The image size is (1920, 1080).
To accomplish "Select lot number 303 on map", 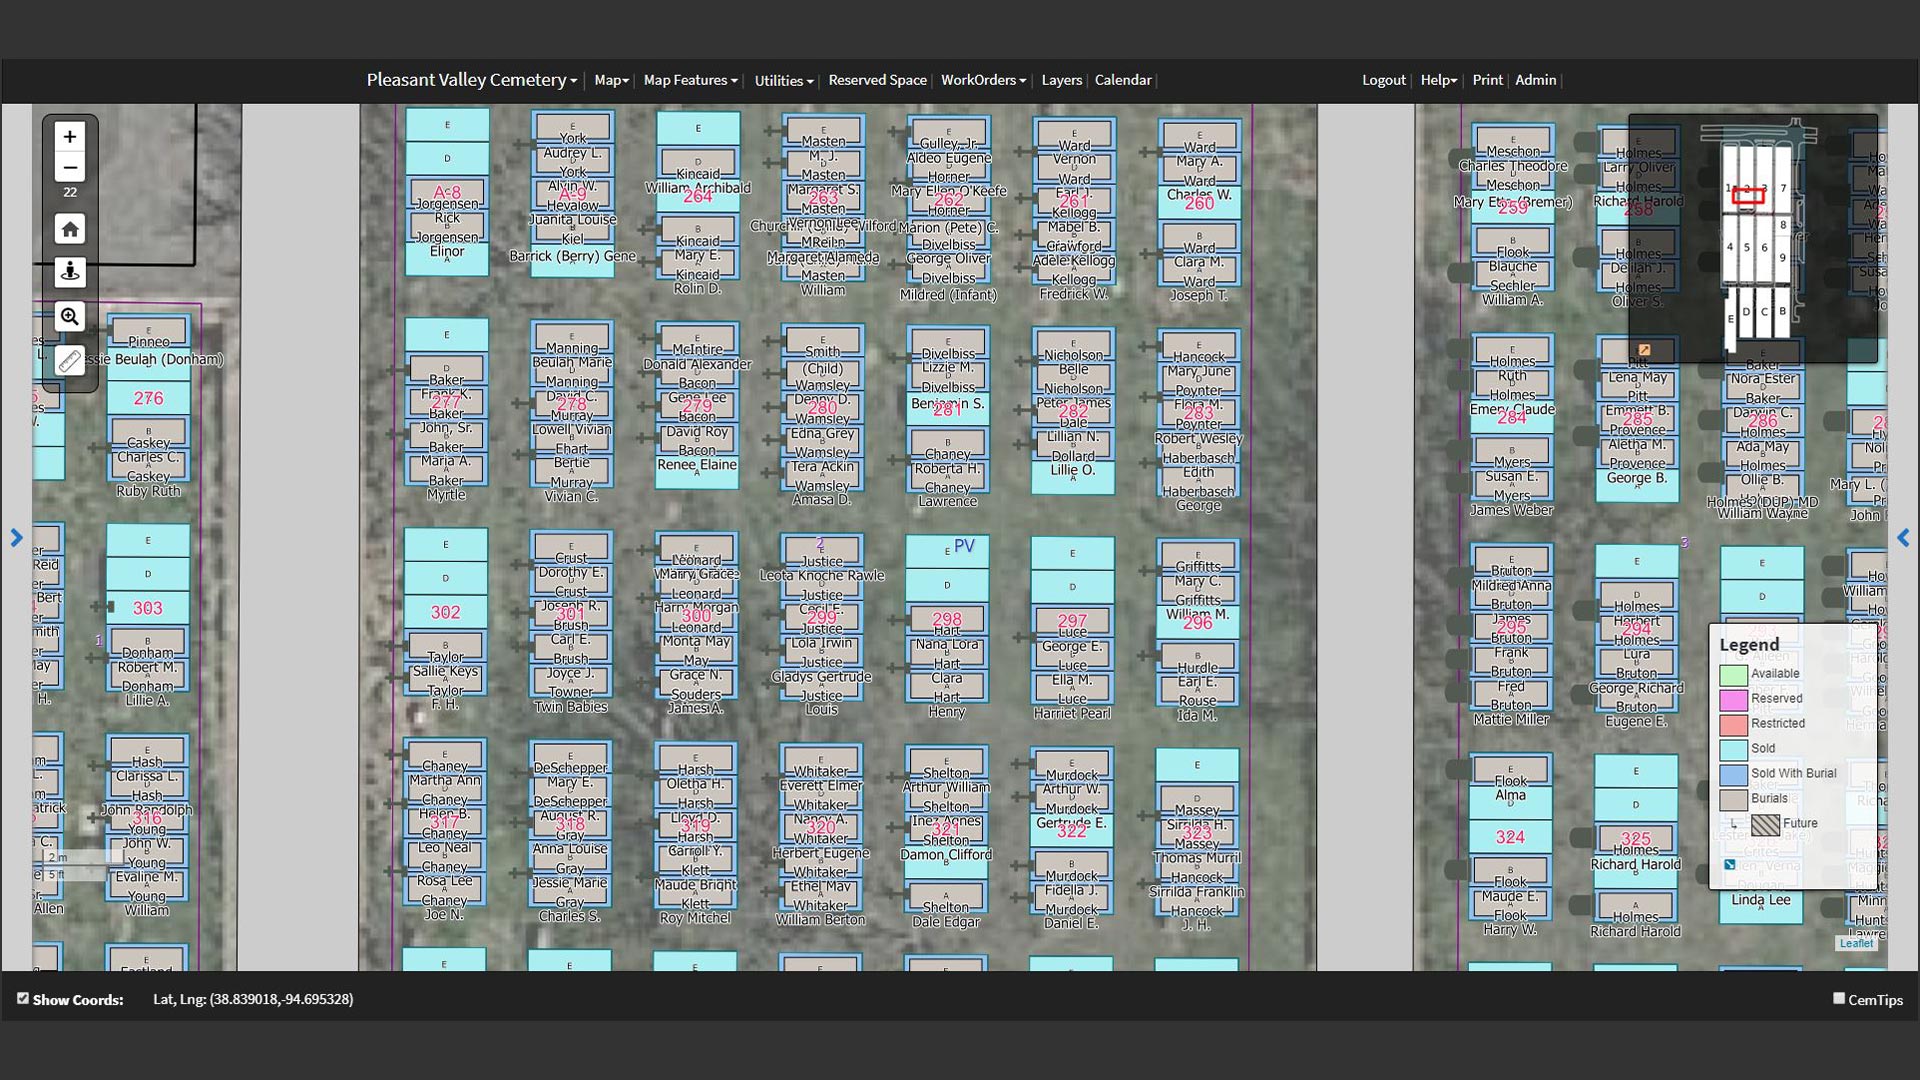I will coord(147,608).
